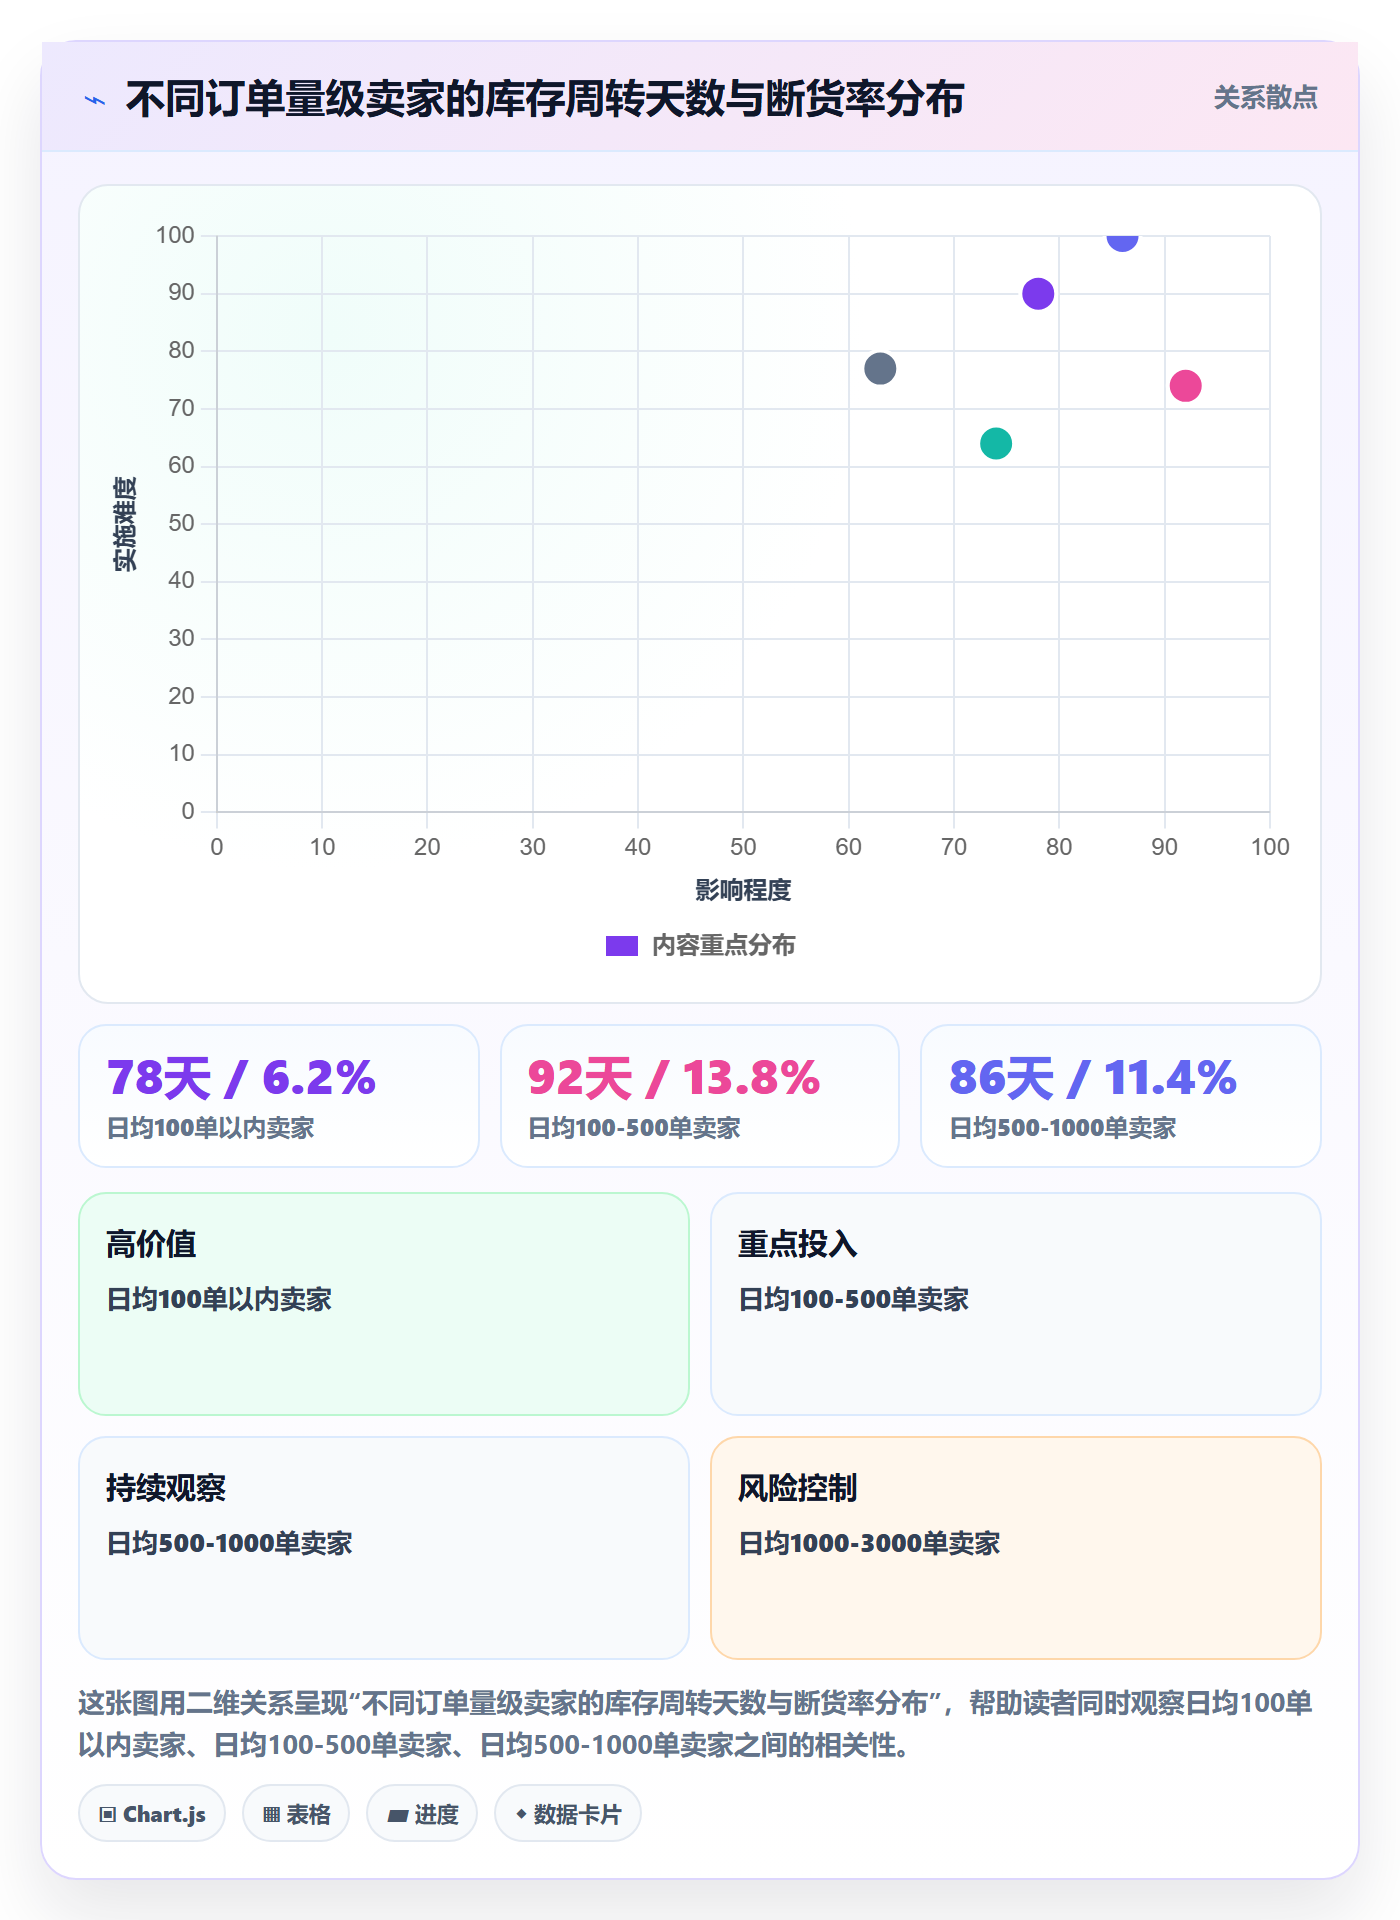This screenshot has width=1400, height=1920.
Task: Click the x-axis tick label 50
Action: click(743, 847)
